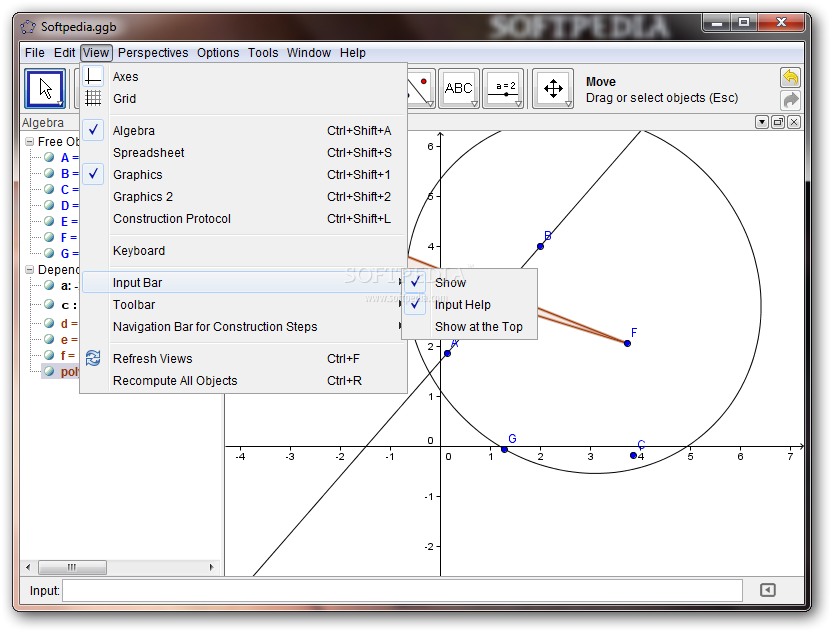The height and width of the screenshot is (632, 832).
Task: Select the Move Graphics View tool
Action: pyautogui.click(x=553, y=89)
